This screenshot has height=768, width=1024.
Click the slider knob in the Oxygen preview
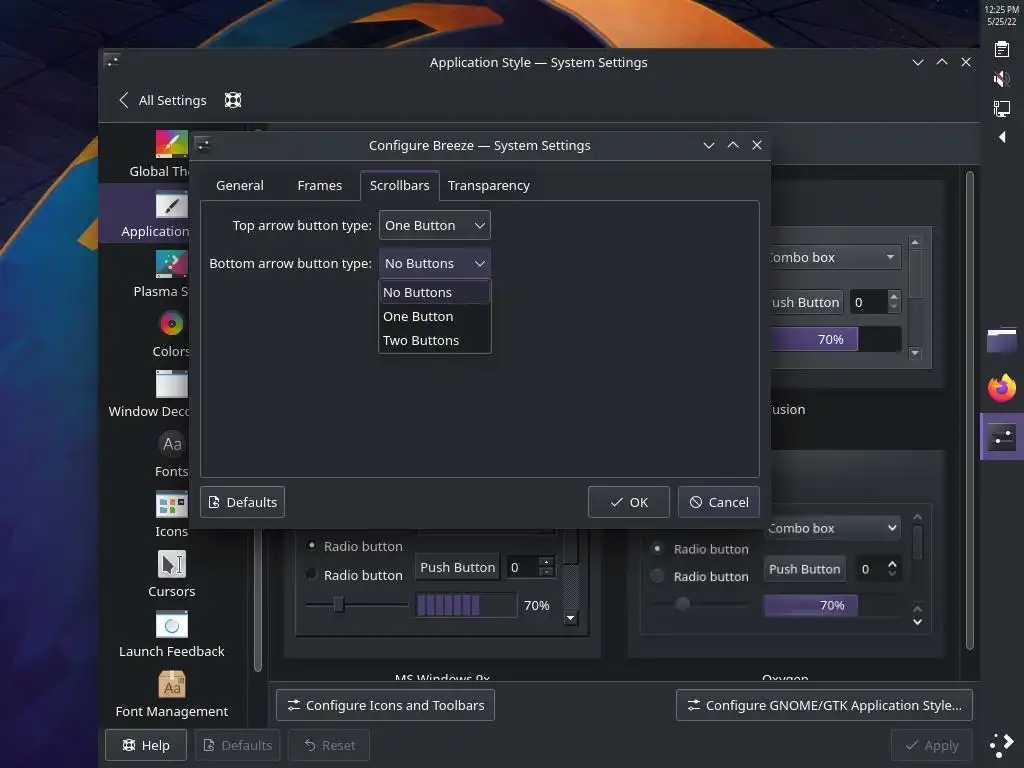682,603
